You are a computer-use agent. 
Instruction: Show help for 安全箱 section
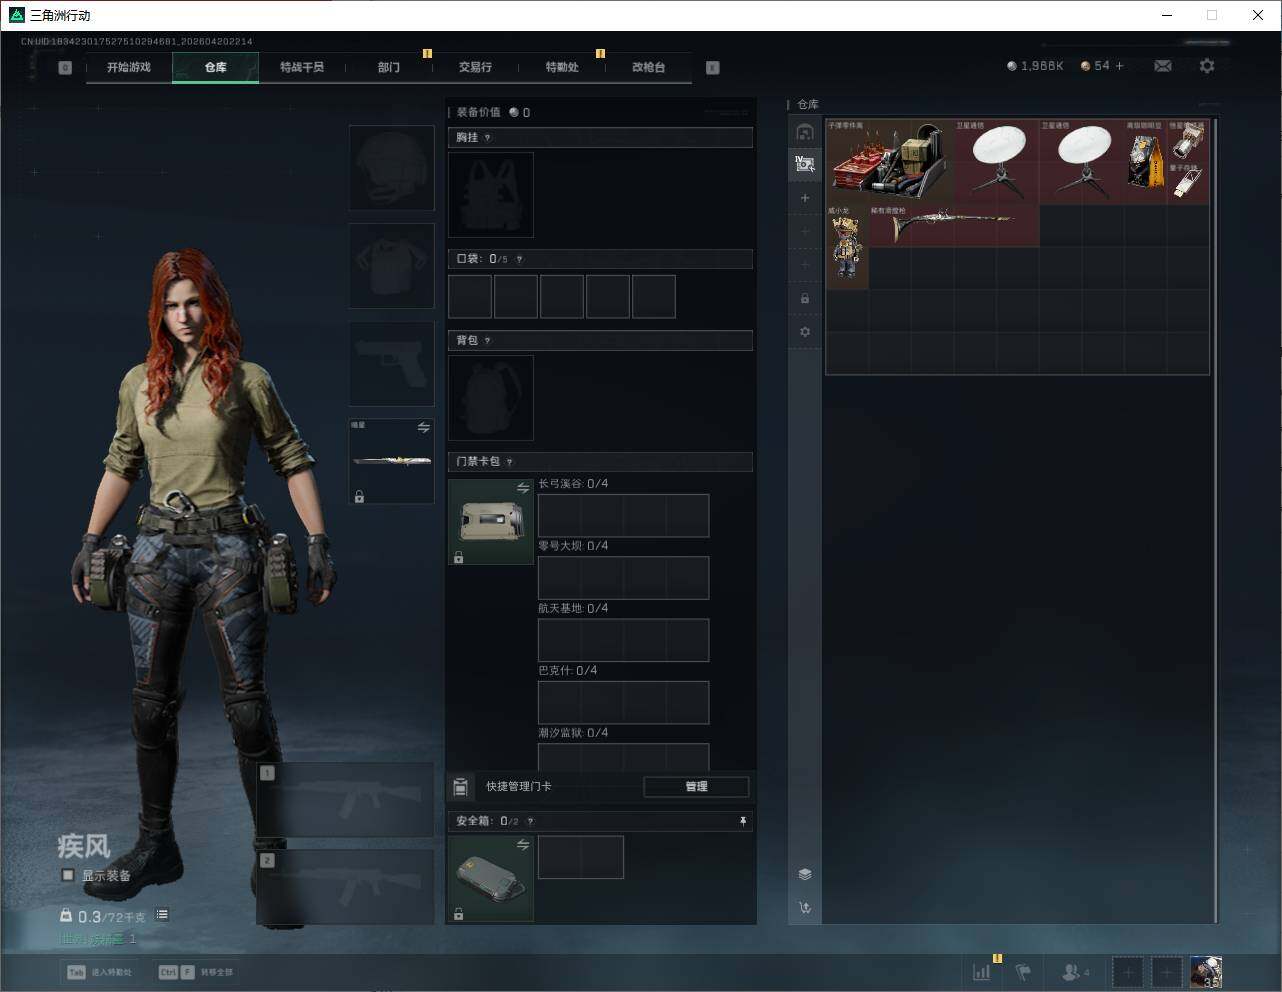pos(530,821)
